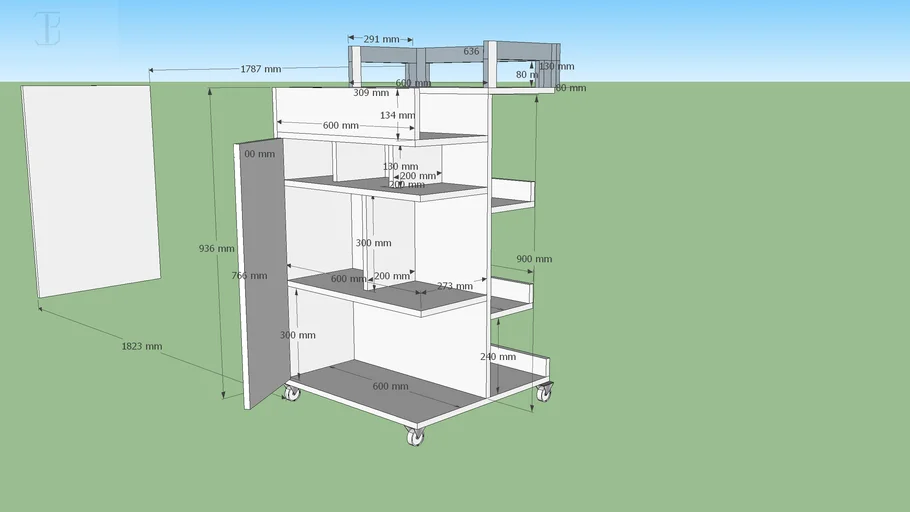Select the 291 mm dimension at top

pos(381,39)
